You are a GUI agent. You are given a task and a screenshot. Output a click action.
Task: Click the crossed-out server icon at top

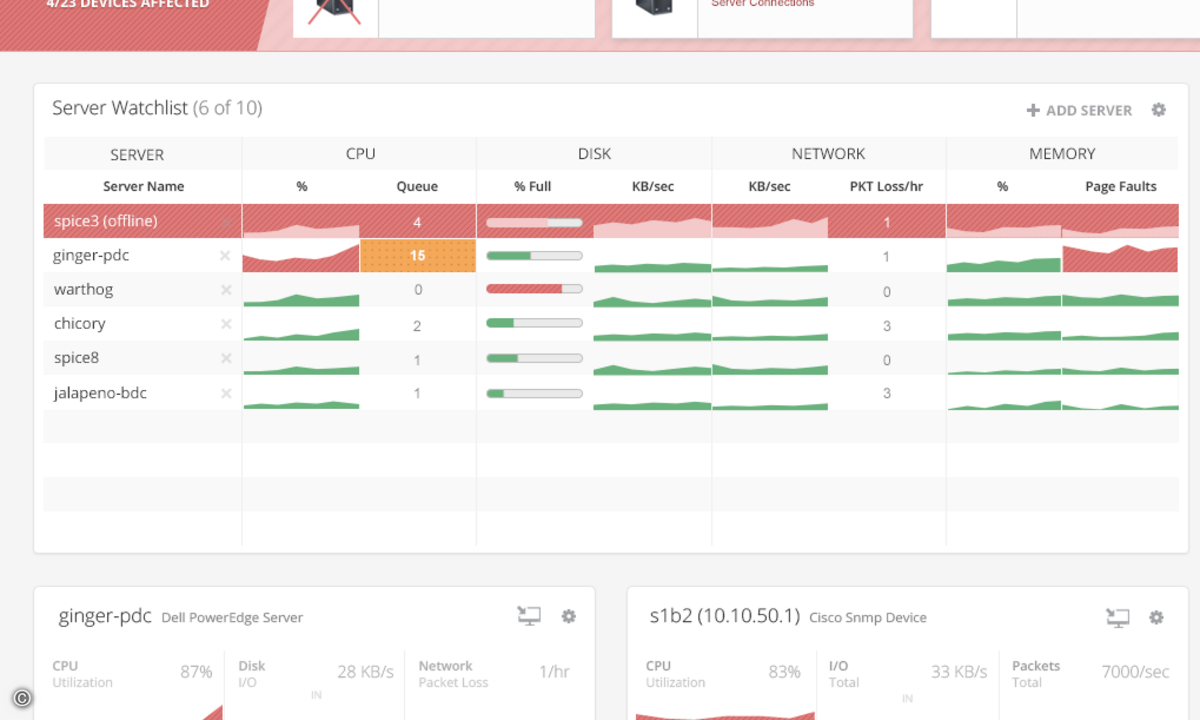(334, 12)
